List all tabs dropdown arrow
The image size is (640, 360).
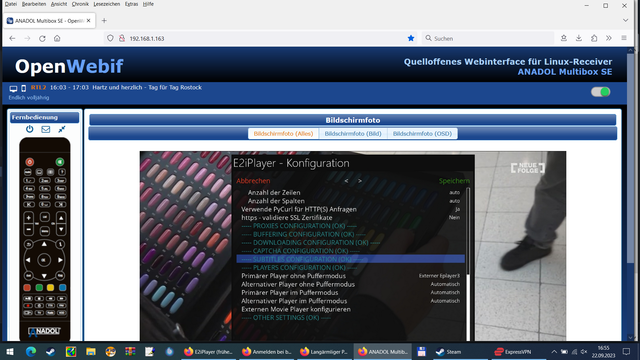click(x=625, y=20)
